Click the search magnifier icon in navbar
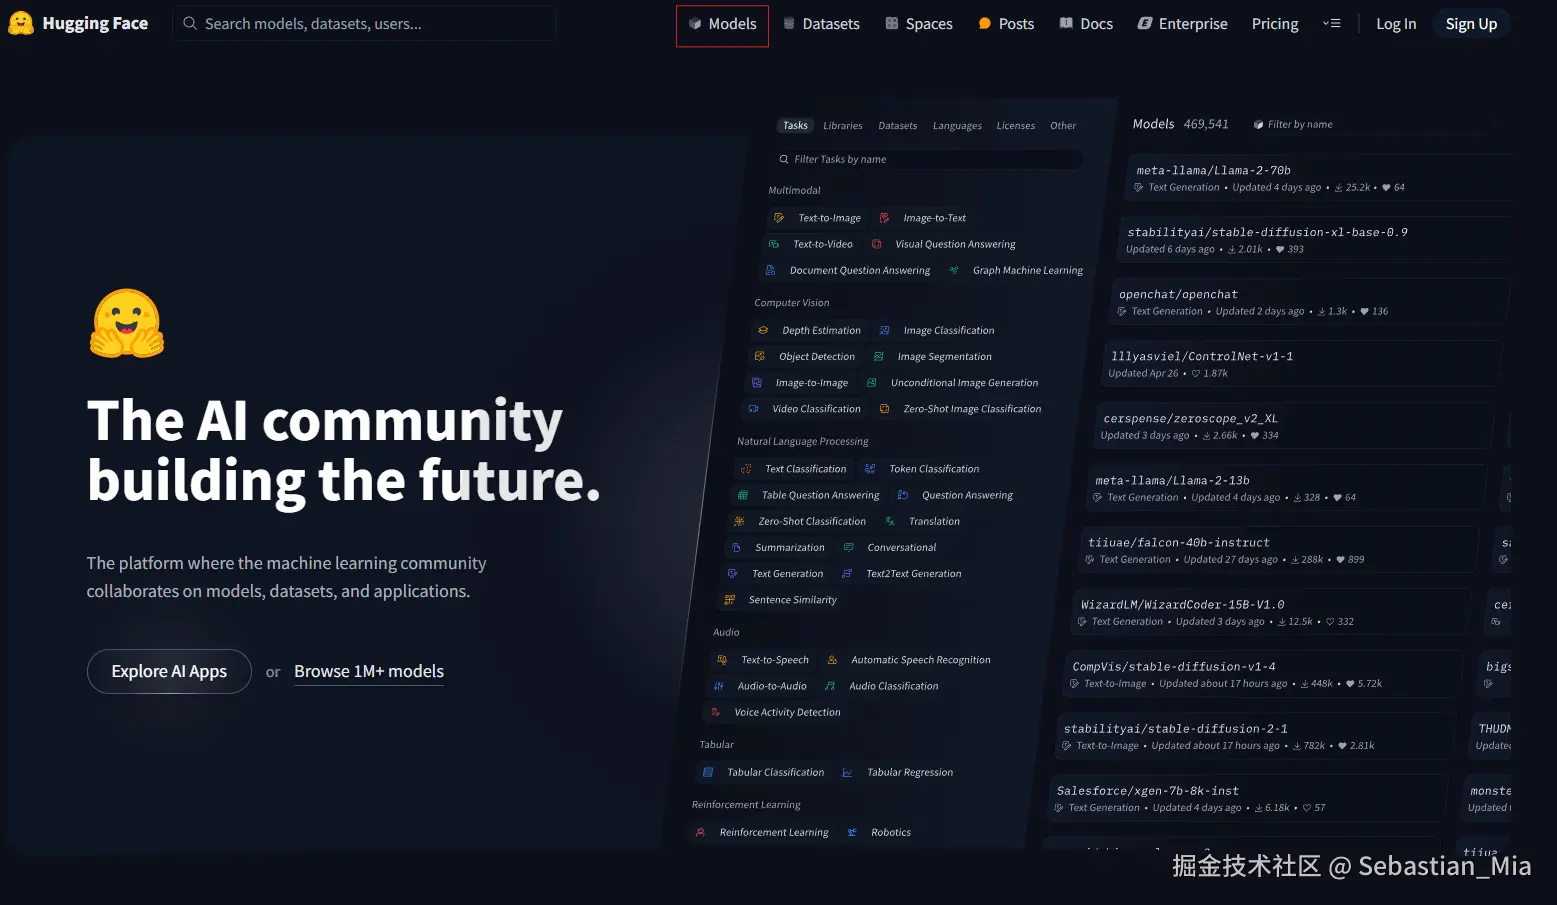Viewport: 1557px width, 905px height. 190,23
